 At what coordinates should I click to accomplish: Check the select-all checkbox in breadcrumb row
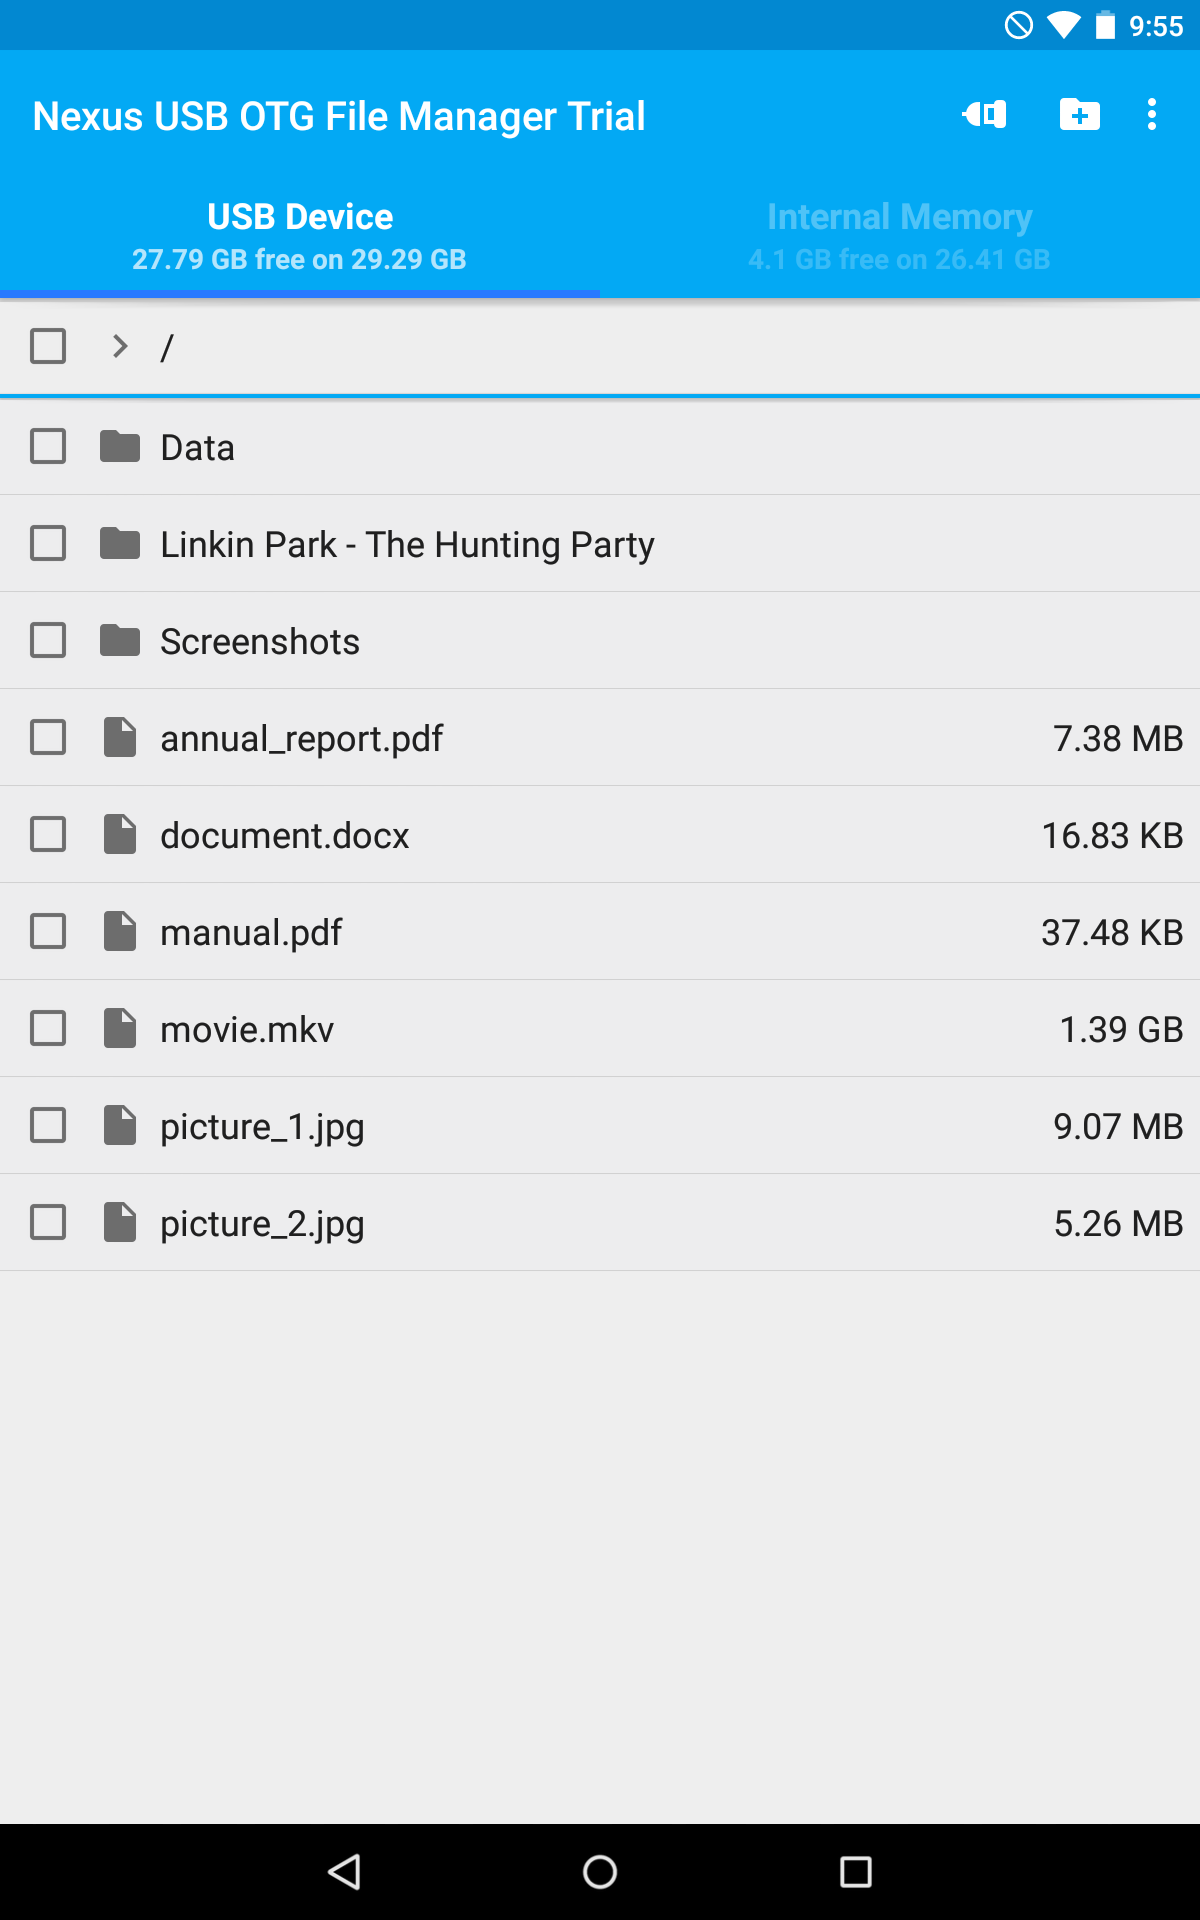[x=47, y=347]
